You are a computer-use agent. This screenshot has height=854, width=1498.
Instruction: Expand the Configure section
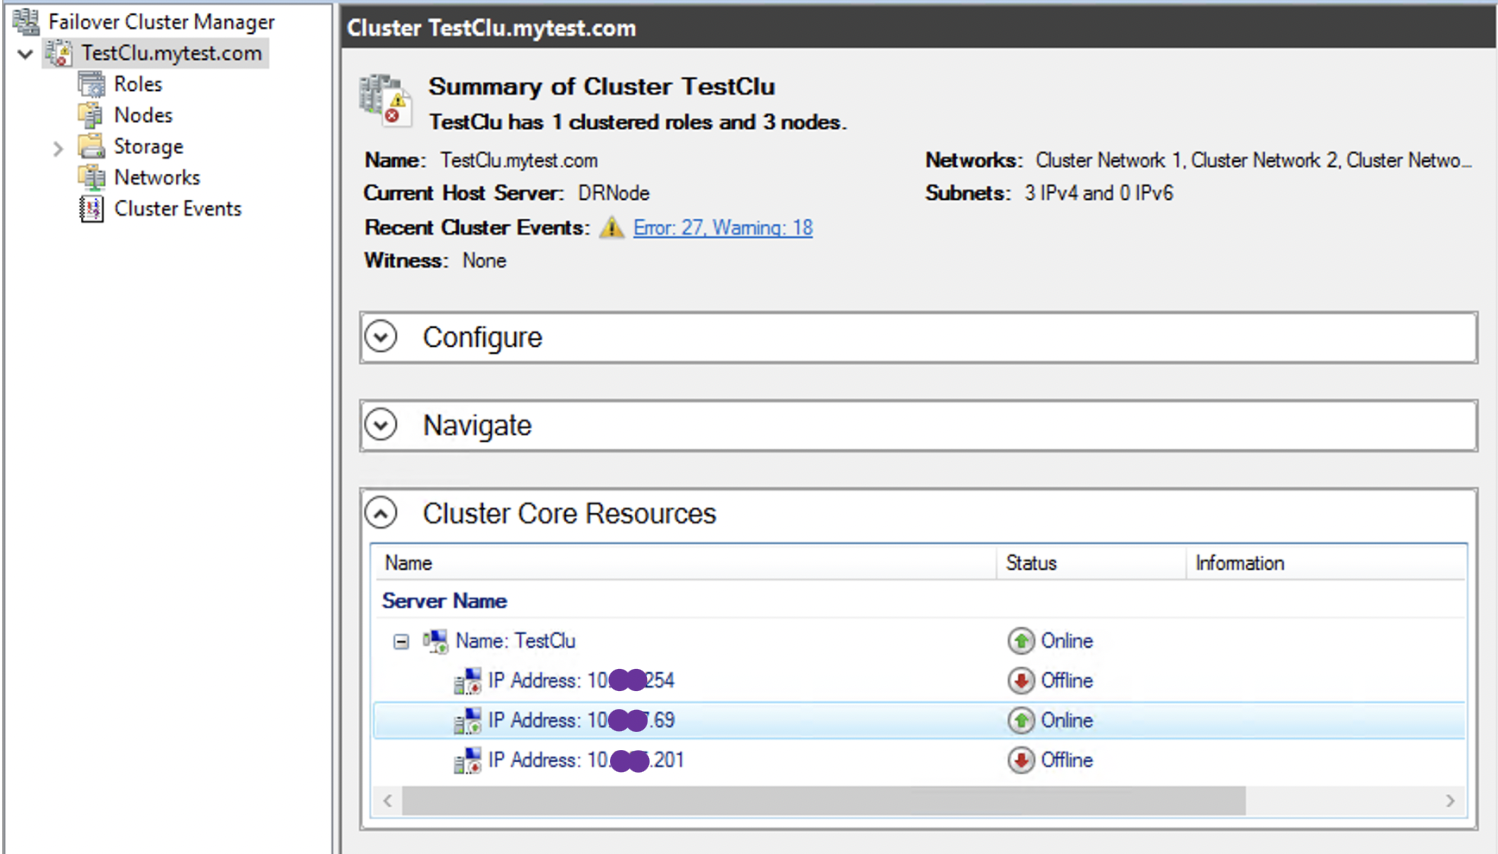click(381, 337)
